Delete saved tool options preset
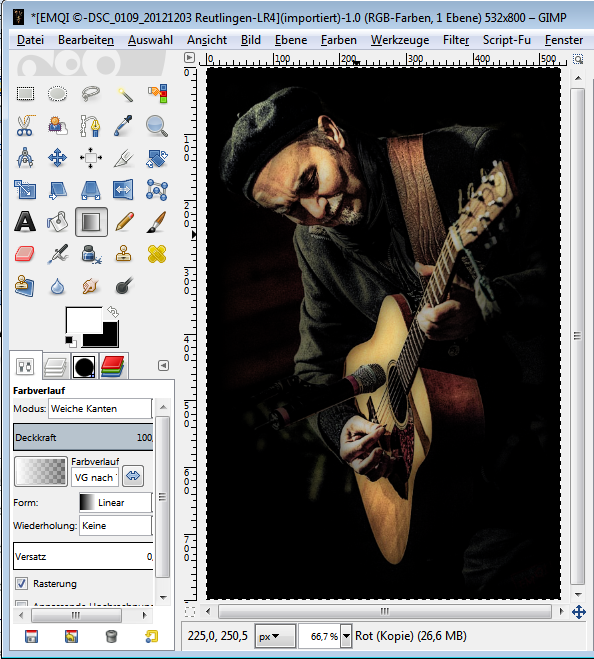The image size is (594, 659). pos(111,636)
